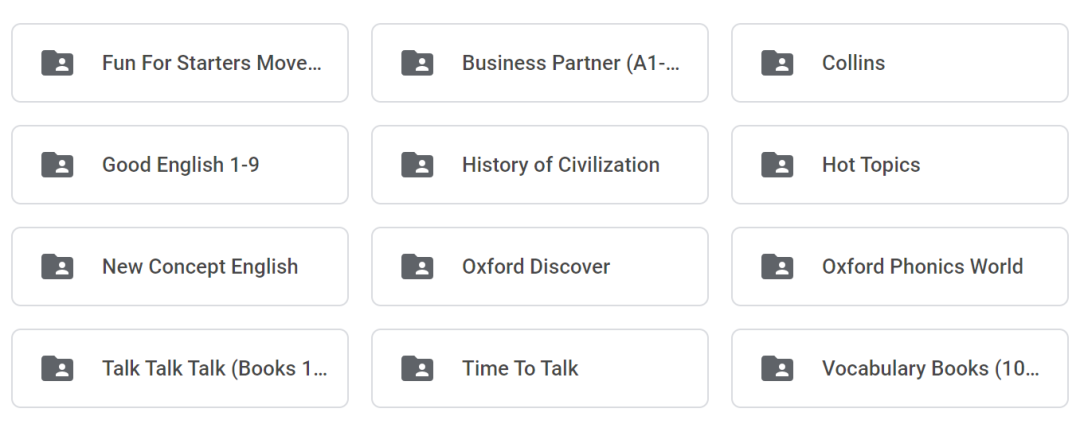The width and height of the screenshot is (1080, 428).
Task: Click folder icon beside Good English 1-9
Action: [x=57, y=165]
